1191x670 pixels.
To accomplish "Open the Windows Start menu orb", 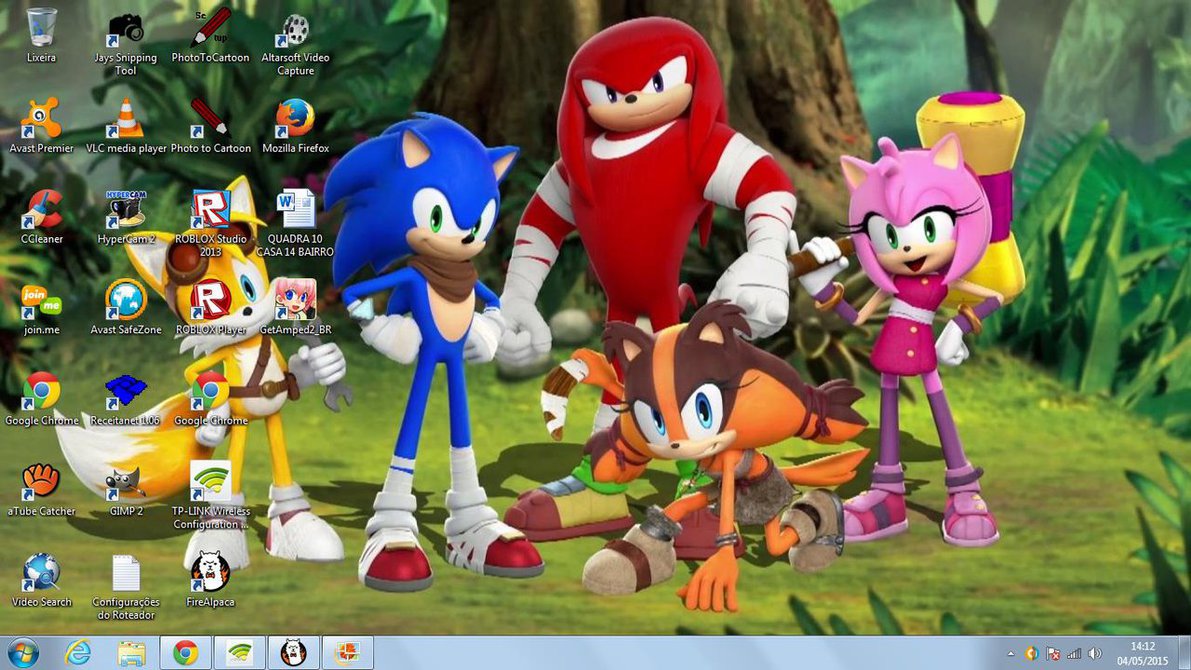I will click(23, 653).
